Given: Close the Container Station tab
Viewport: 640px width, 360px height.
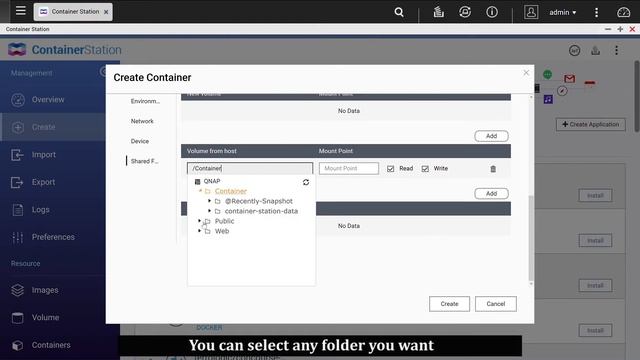Looking at the screenshot, I should [x=106, y=12].
